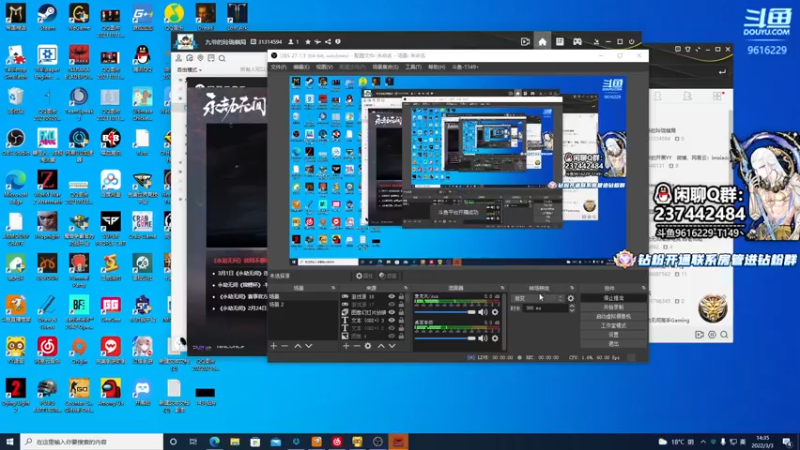The height and width of the screenshot is (450, 800).
Task: Open Microsoft Edge from taskbar
Action: tap(214, 442)
